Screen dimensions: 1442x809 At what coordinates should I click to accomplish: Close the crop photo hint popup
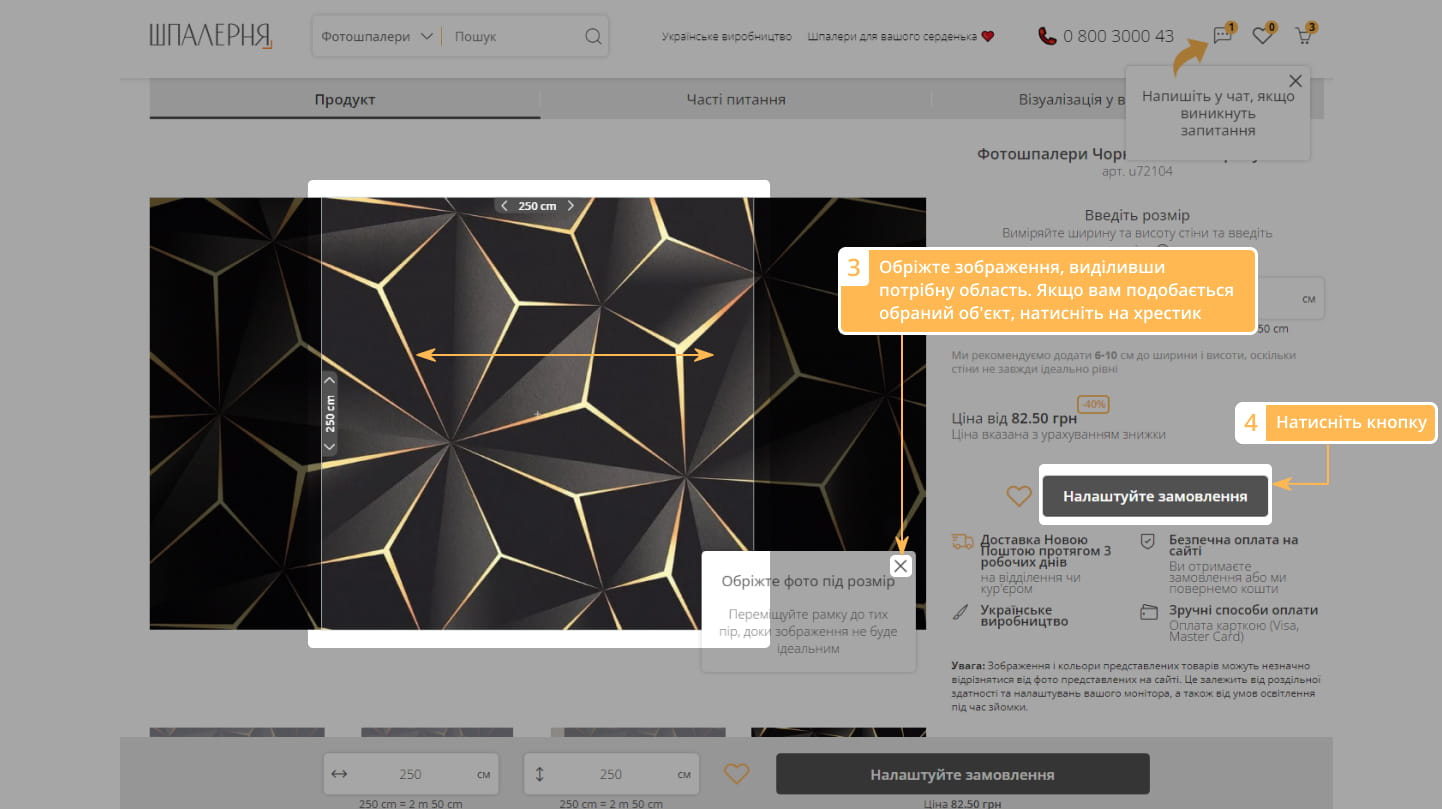coord(901,566)
